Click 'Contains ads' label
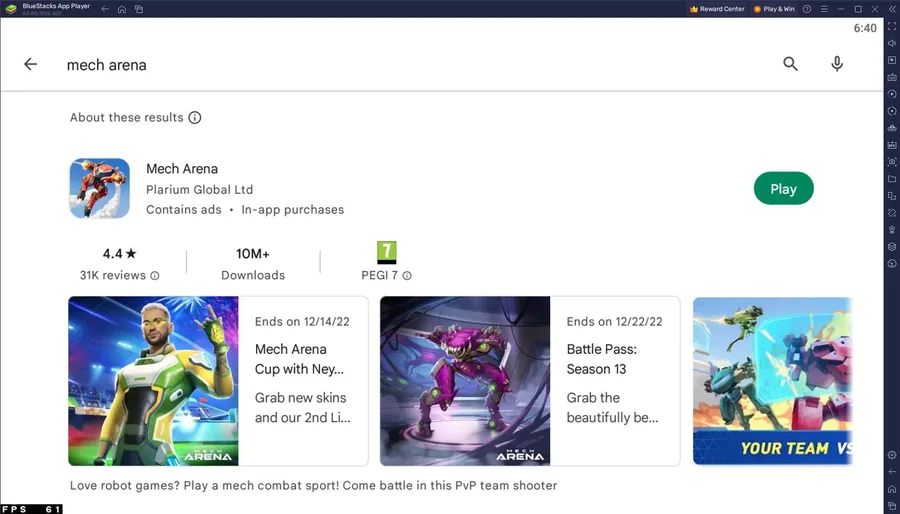This screenshot has width=900, height=514. (x=184, y=210)
